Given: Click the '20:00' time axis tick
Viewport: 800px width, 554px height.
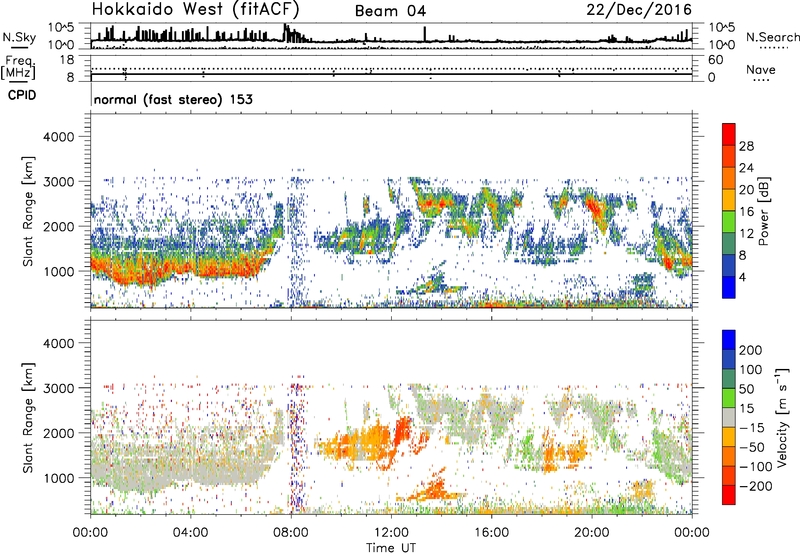Looking at the screenshot, I should (x=591, y=533).
